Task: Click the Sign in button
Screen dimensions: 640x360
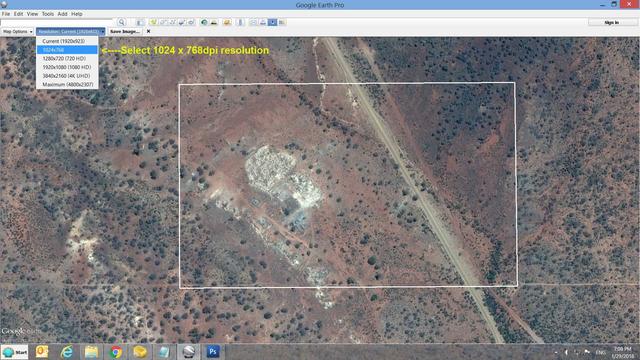Action: [611, 22]
